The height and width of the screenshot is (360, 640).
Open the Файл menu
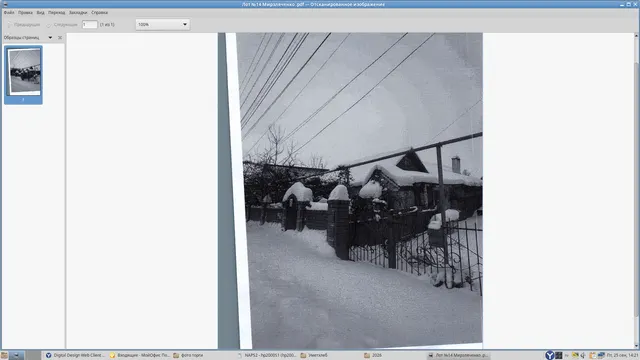click(9, 13)
